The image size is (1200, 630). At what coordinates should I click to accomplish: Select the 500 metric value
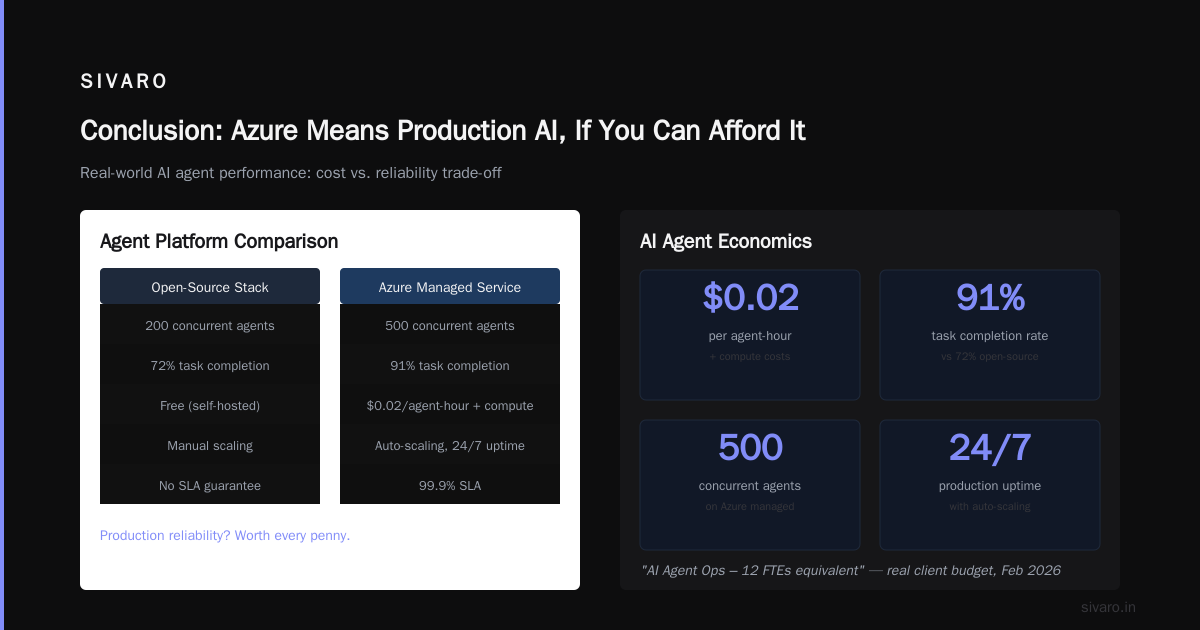(750, 448)
